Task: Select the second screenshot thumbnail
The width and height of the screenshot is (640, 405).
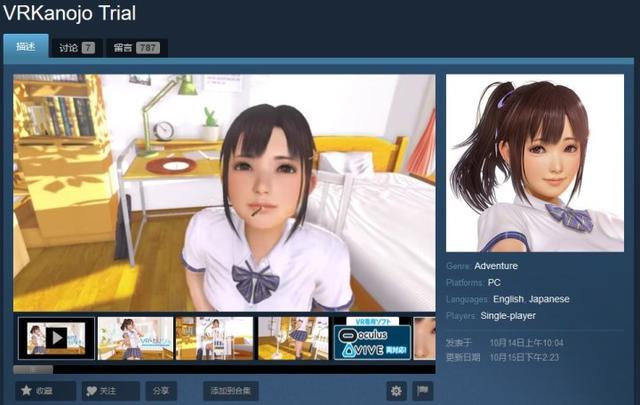Action: click(x=135, y=338)
